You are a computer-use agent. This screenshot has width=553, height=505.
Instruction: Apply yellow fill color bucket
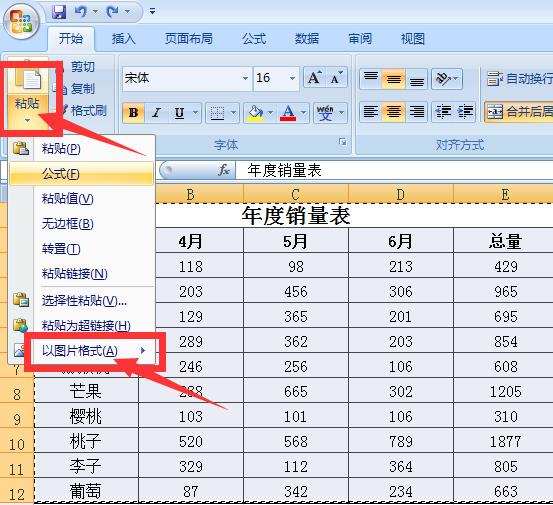point(255,113)
